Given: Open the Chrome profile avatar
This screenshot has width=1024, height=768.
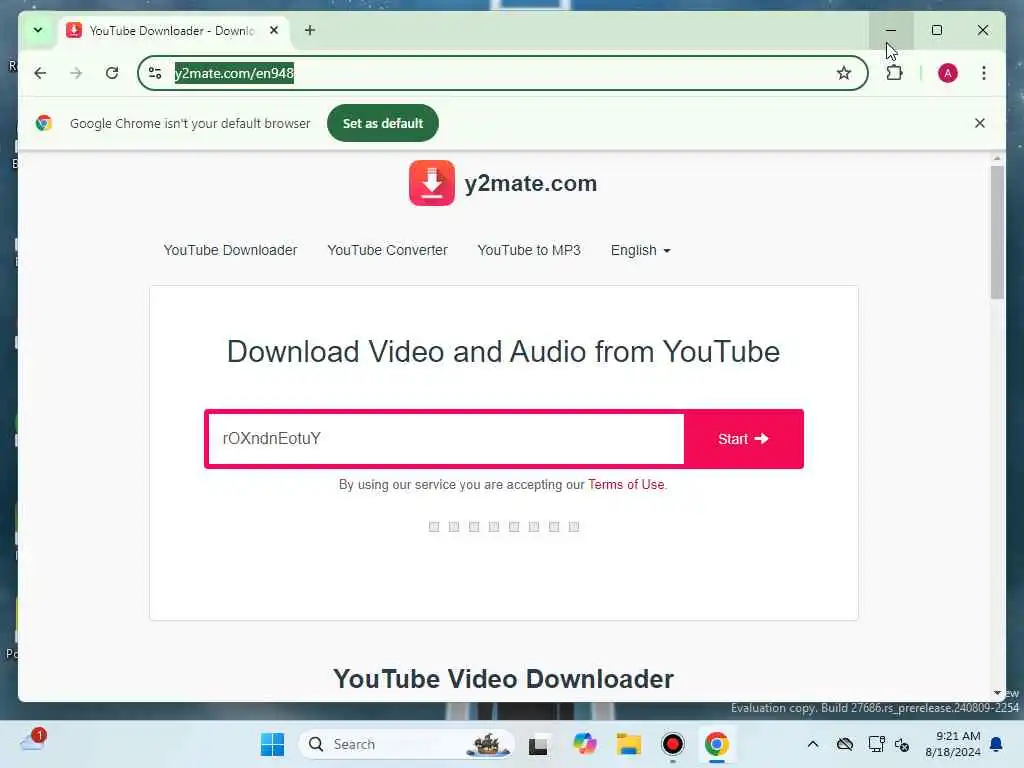Looking at the screenshot, I should [948, 73].
